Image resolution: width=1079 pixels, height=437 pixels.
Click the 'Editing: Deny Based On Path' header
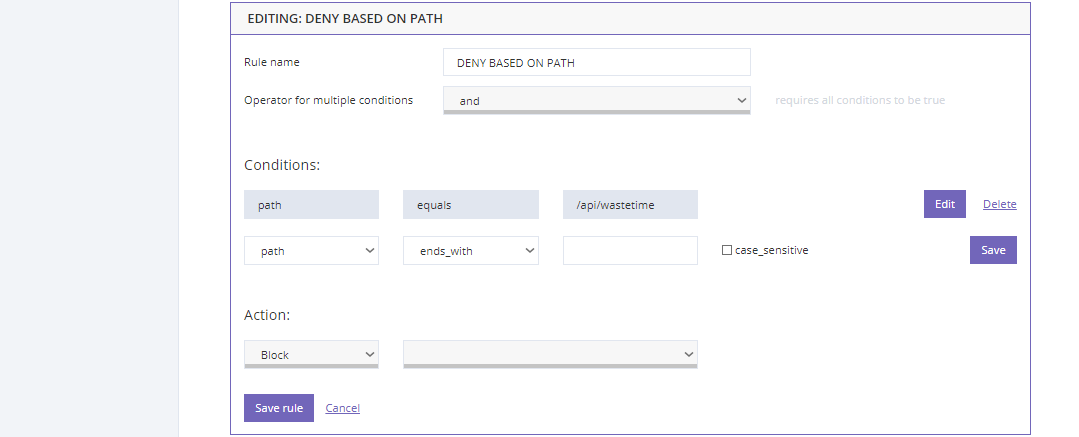coord(345,19)
